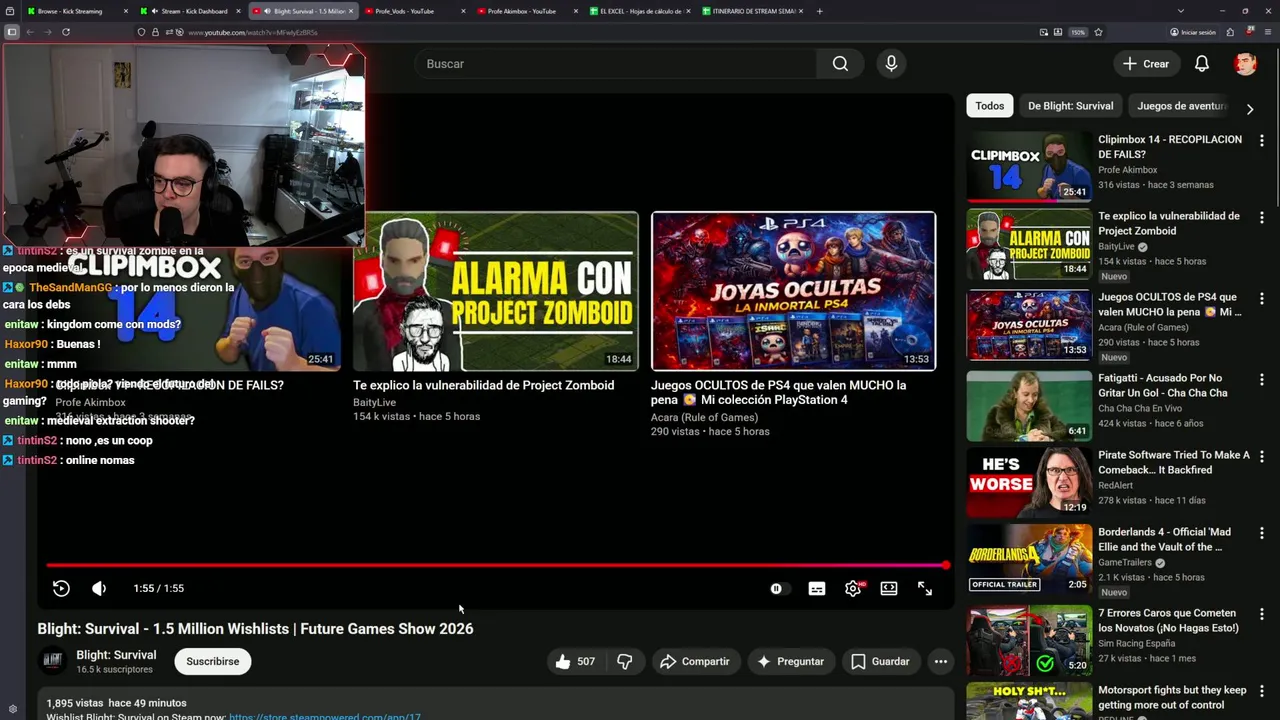The height and width of the screenshot is (720, 1280).
Task: Click the Crear button
Action: (x=1145, y=64)
